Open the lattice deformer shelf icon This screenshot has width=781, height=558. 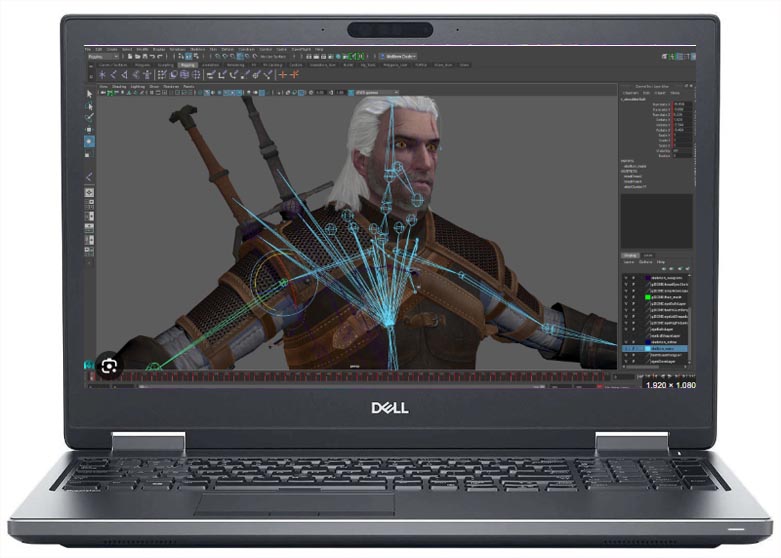tap(184, 75)
